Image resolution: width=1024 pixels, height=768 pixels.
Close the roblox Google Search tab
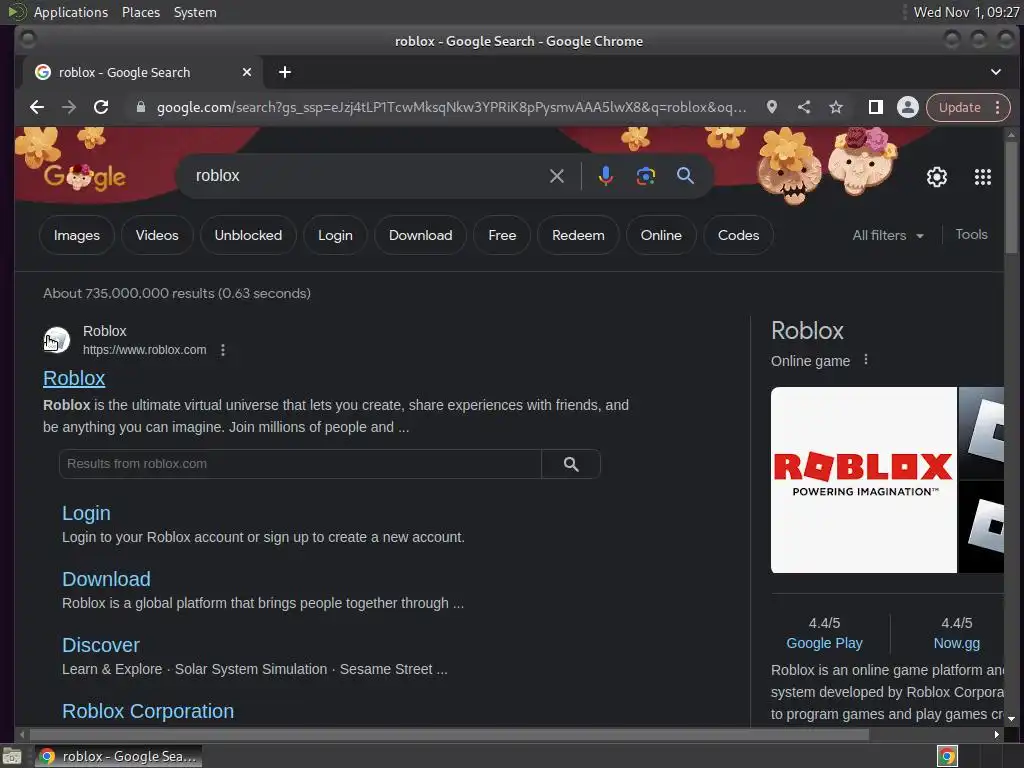[247, 72]
